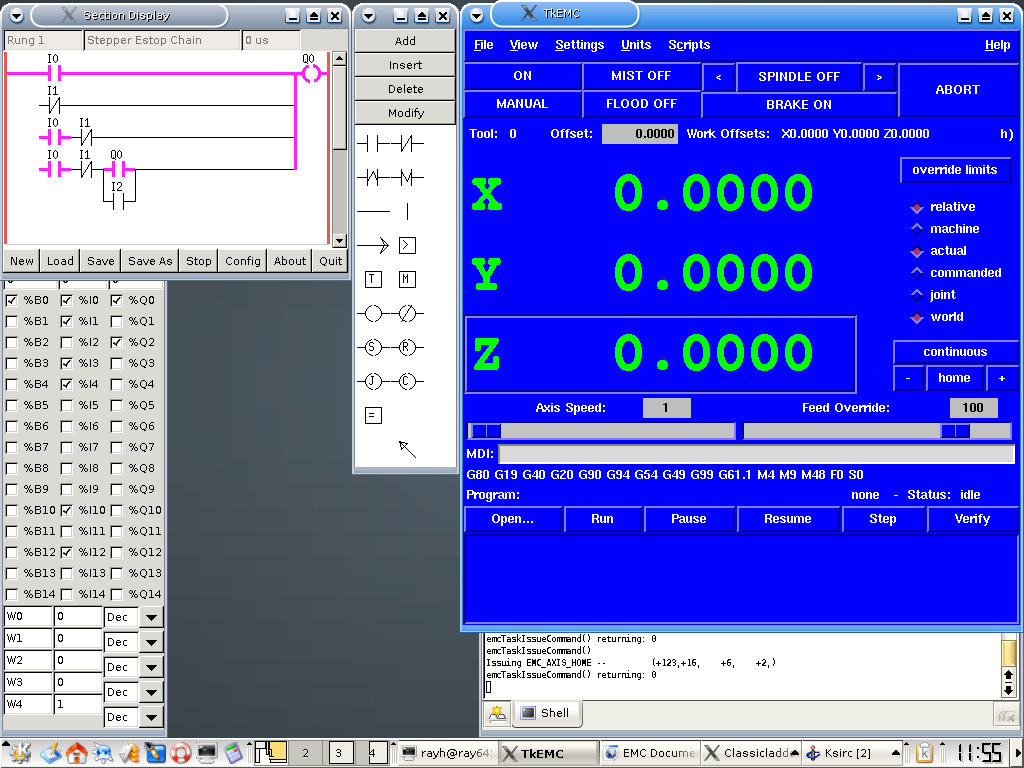
Task: Click the MDI command input field
Action: (756, 455)
